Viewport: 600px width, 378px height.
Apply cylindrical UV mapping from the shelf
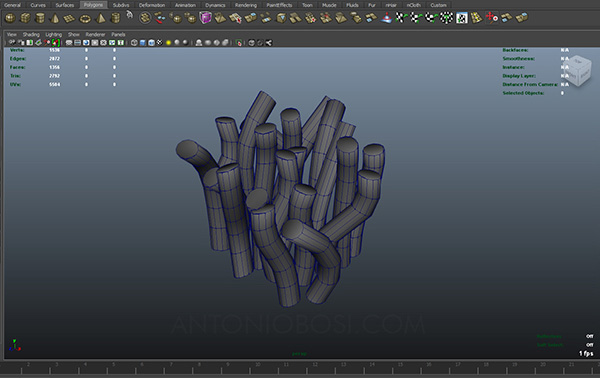[x=416, y=18]
